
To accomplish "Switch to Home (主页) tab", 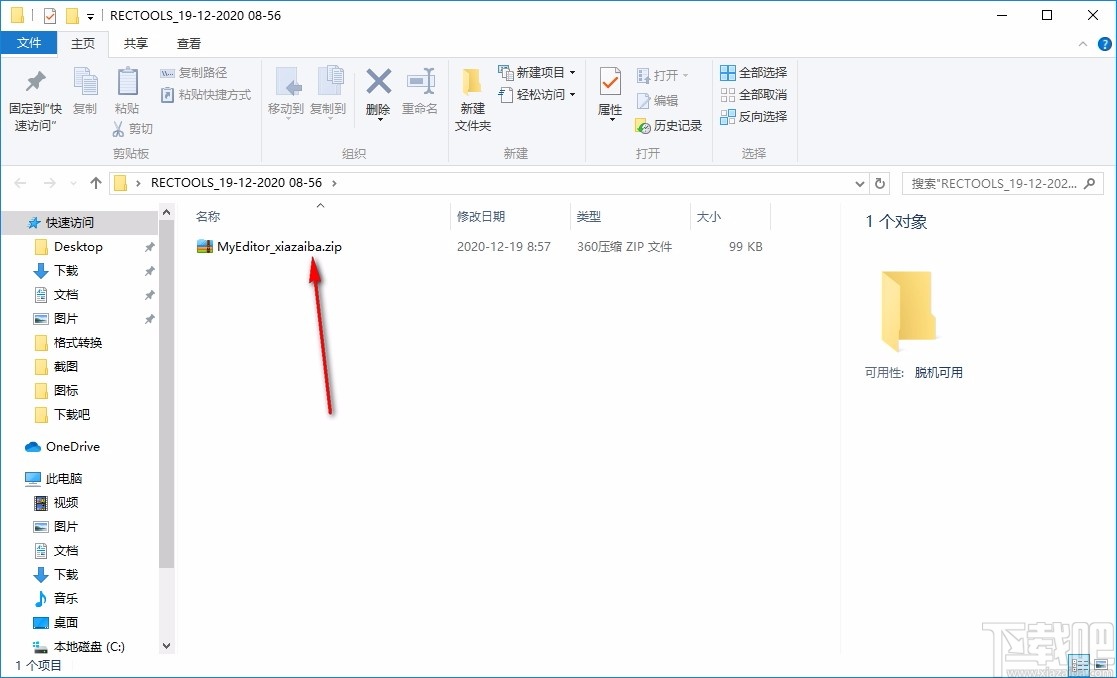I will point(83,43).
